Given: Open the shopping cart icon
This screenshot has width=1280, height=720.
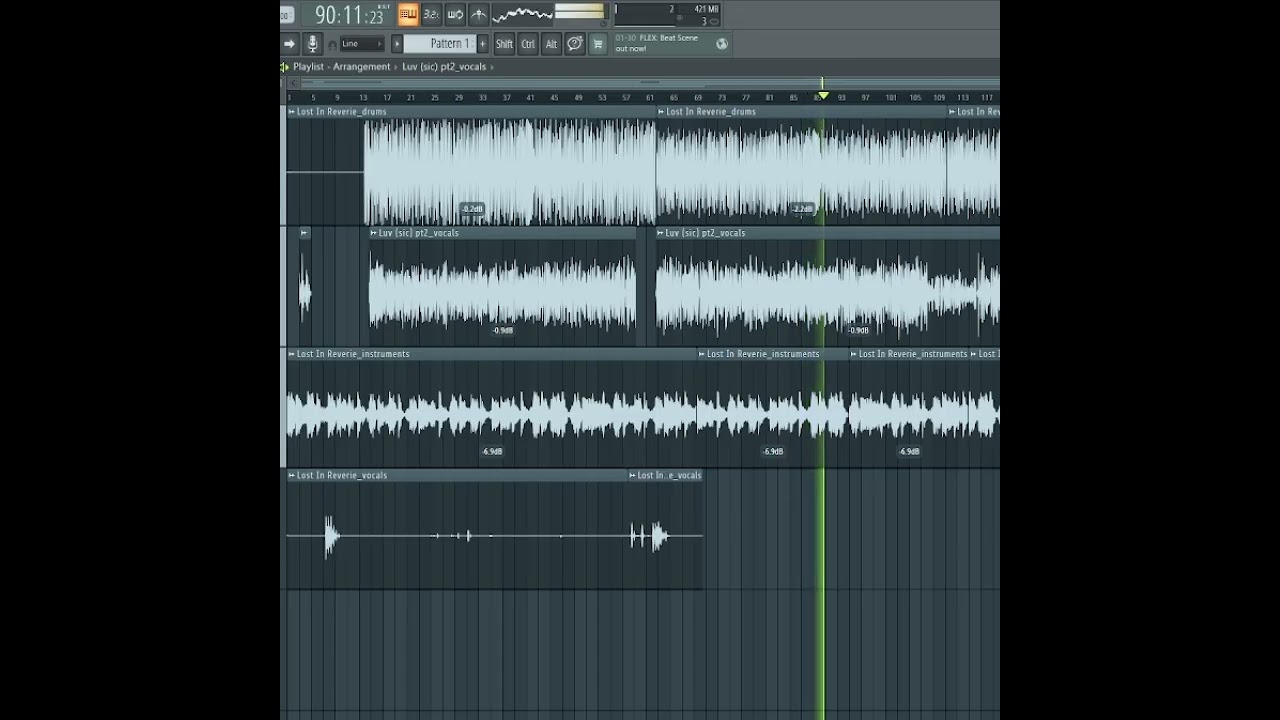Looking at the screenshot, I should (598, 43).
